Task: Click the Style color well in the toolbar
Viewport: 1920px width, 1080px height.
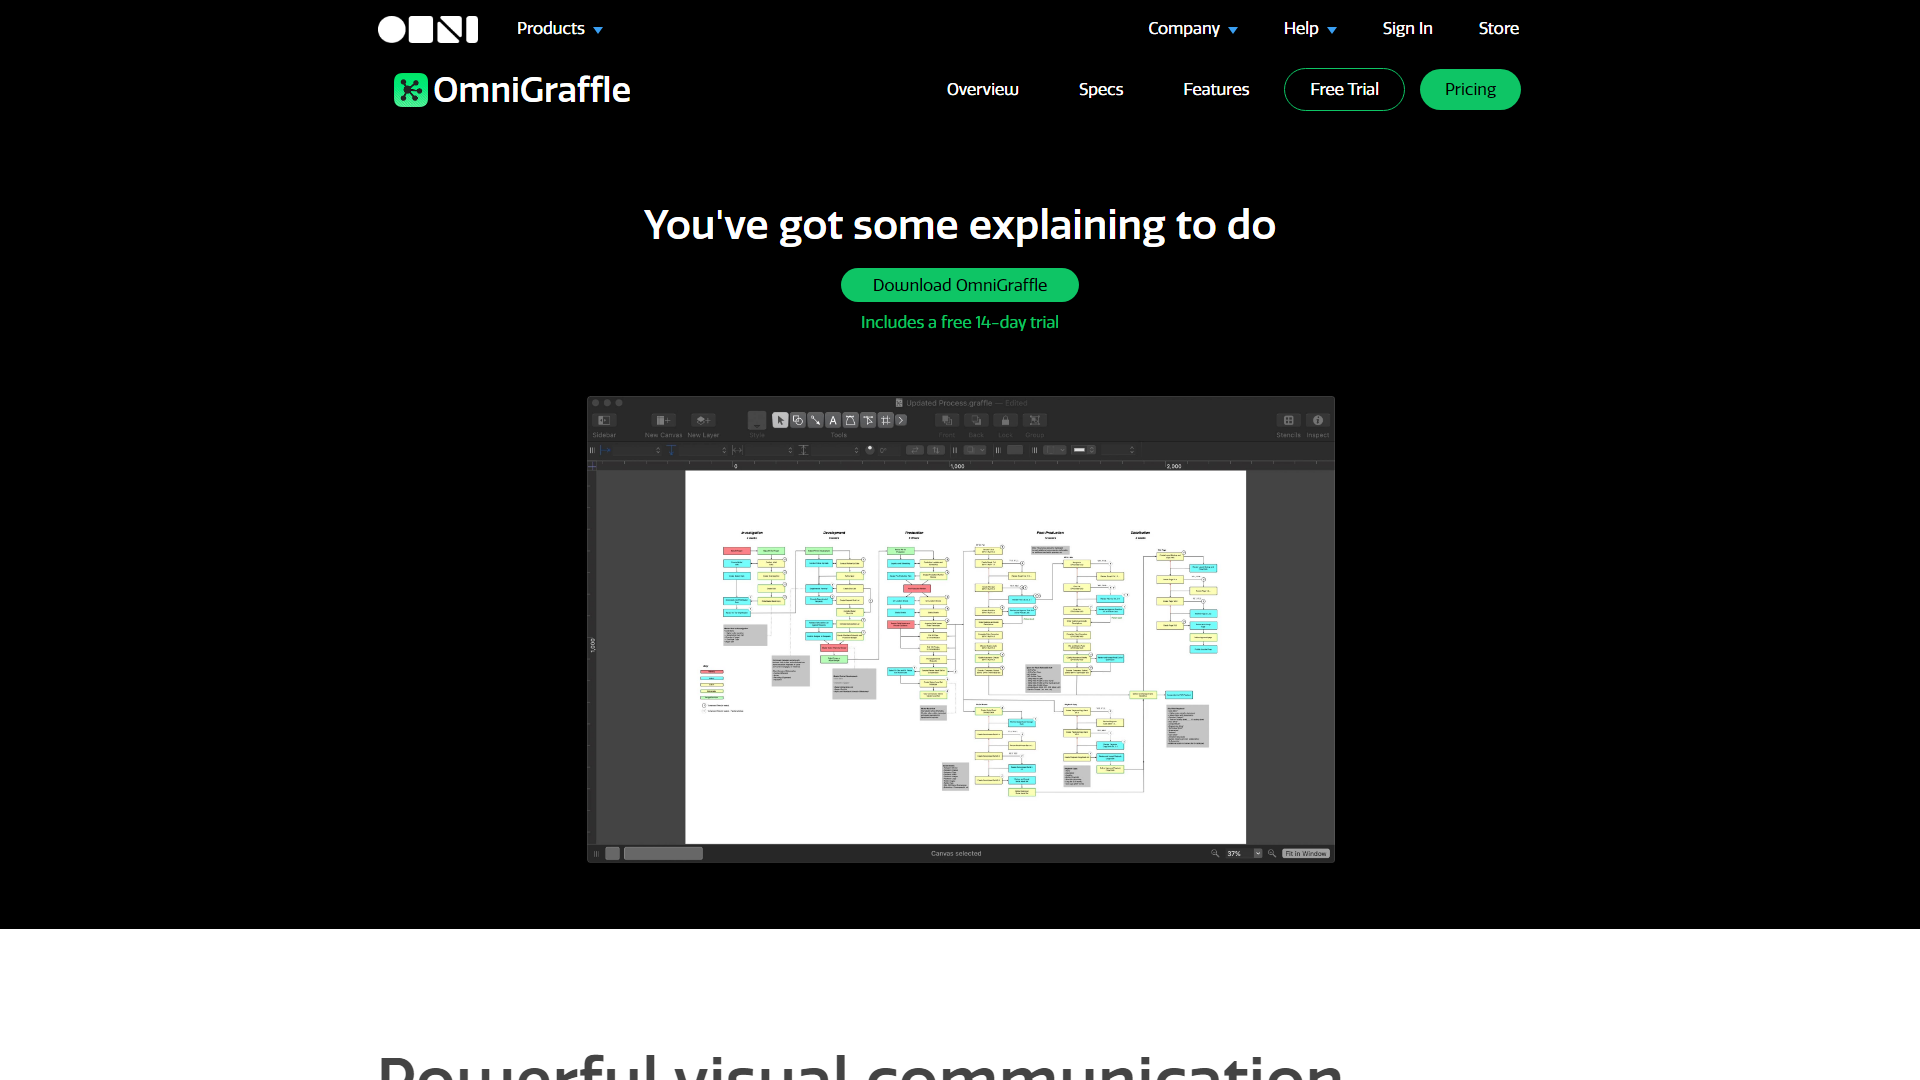Action: [x=757, y=420]
